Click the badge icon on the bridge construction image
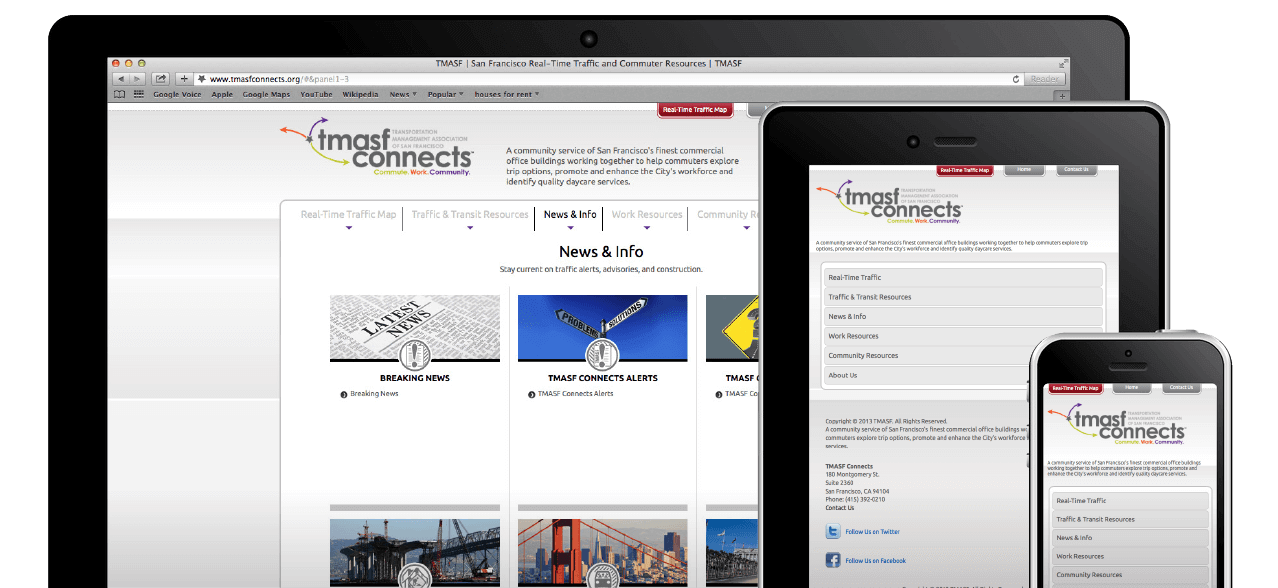Image resolution: width=1278 pixels, height=588 pixels. pos(414,575)
